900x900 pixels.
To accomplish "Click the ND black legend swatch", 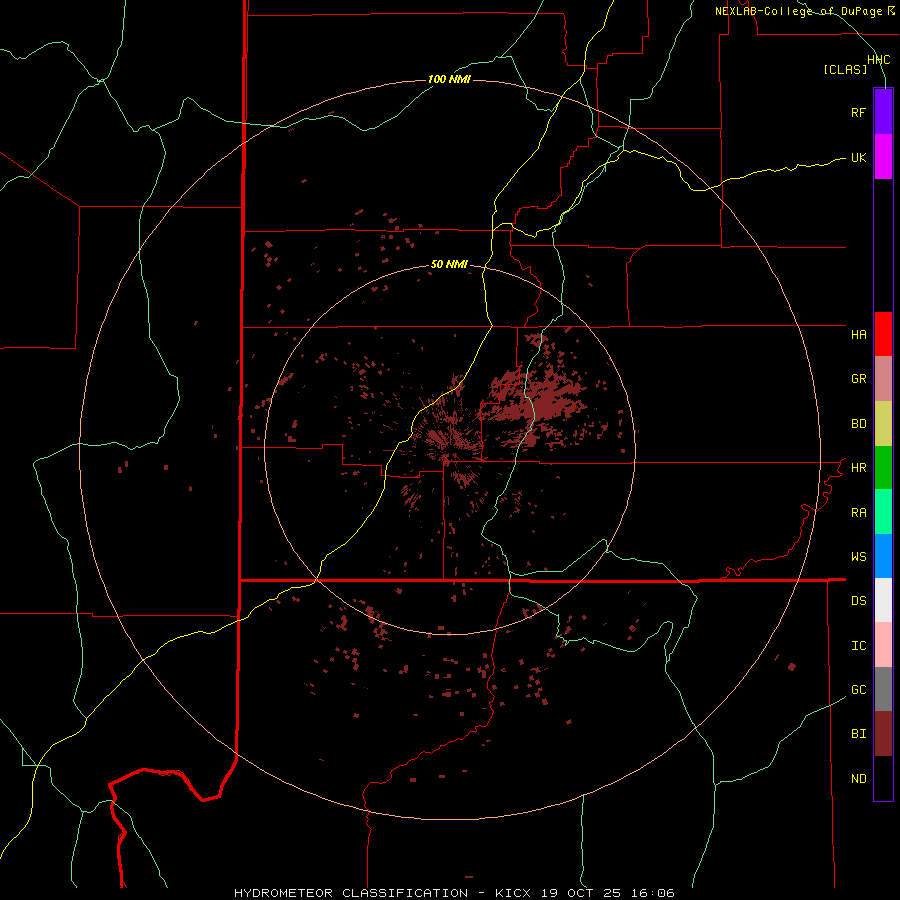I will (x=883, y=778).
